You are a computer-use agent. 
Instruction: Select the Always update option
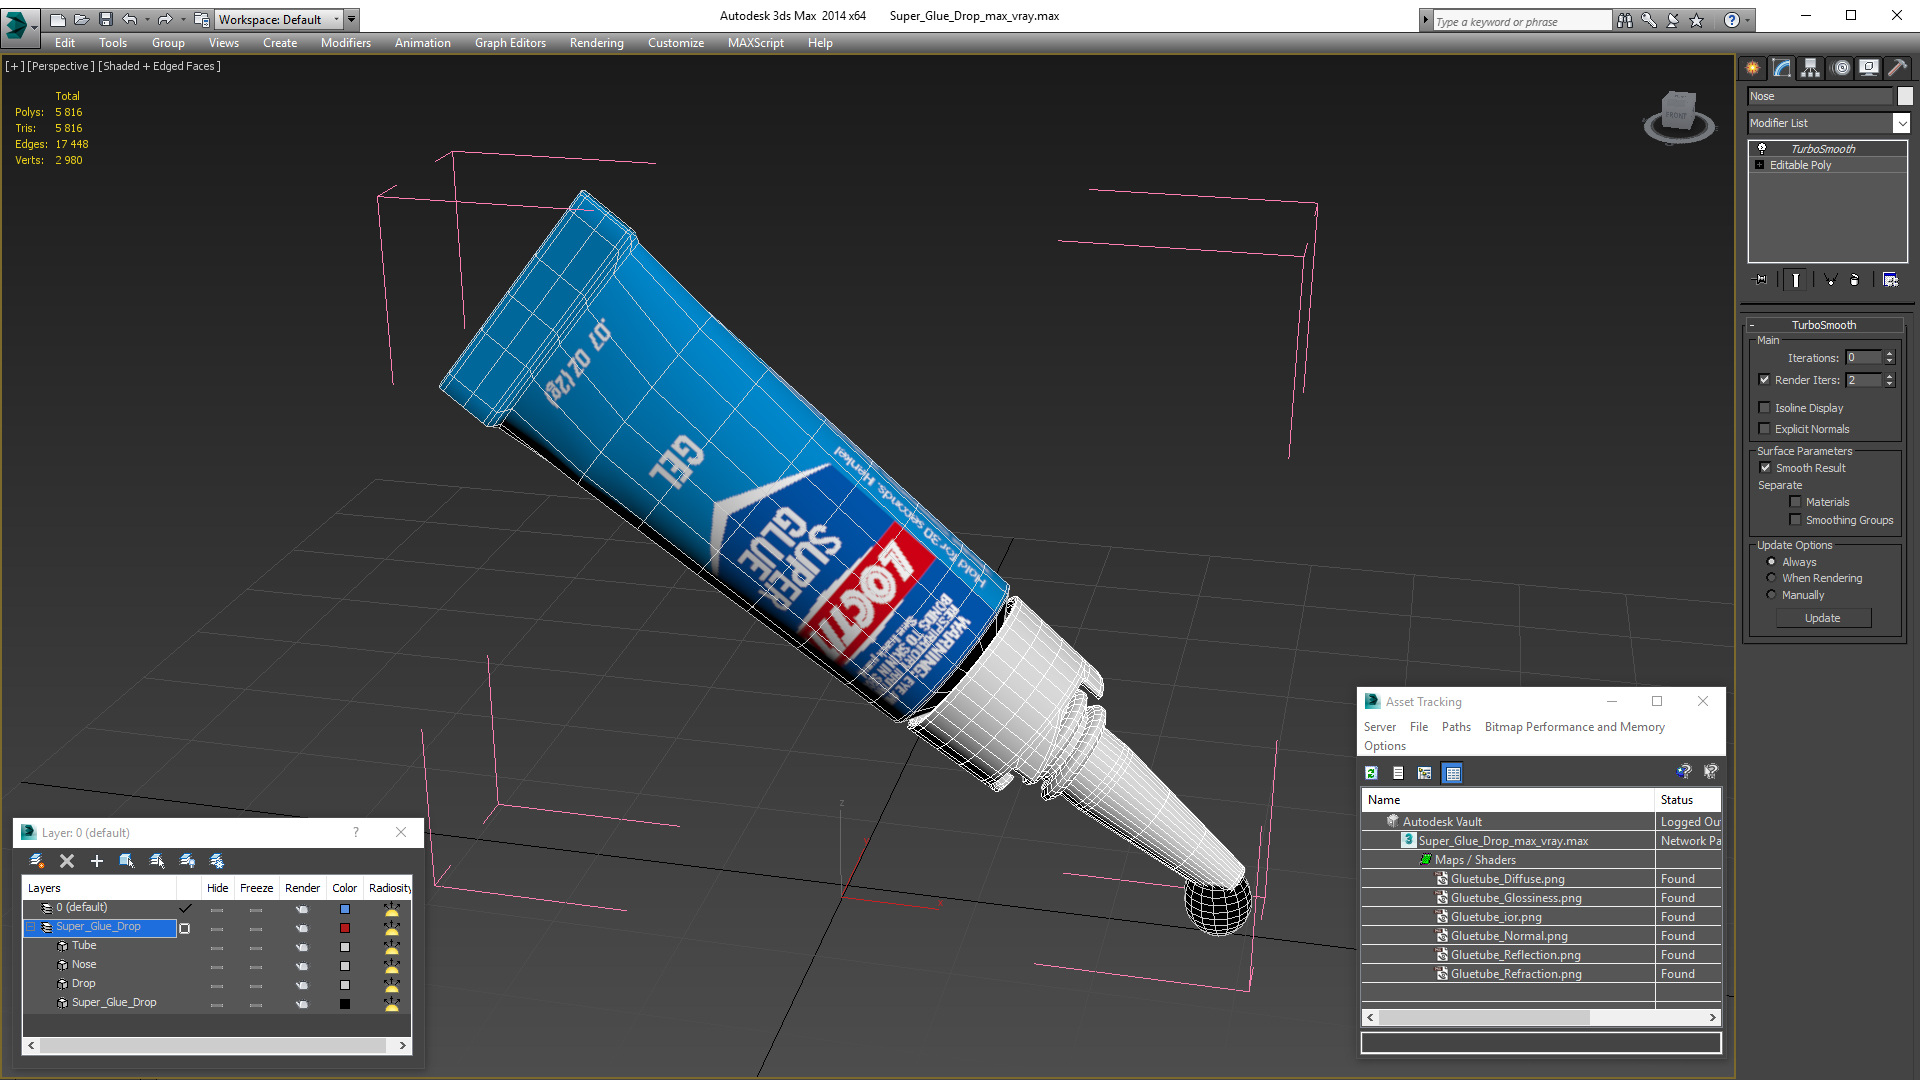tap(1771, 562)
